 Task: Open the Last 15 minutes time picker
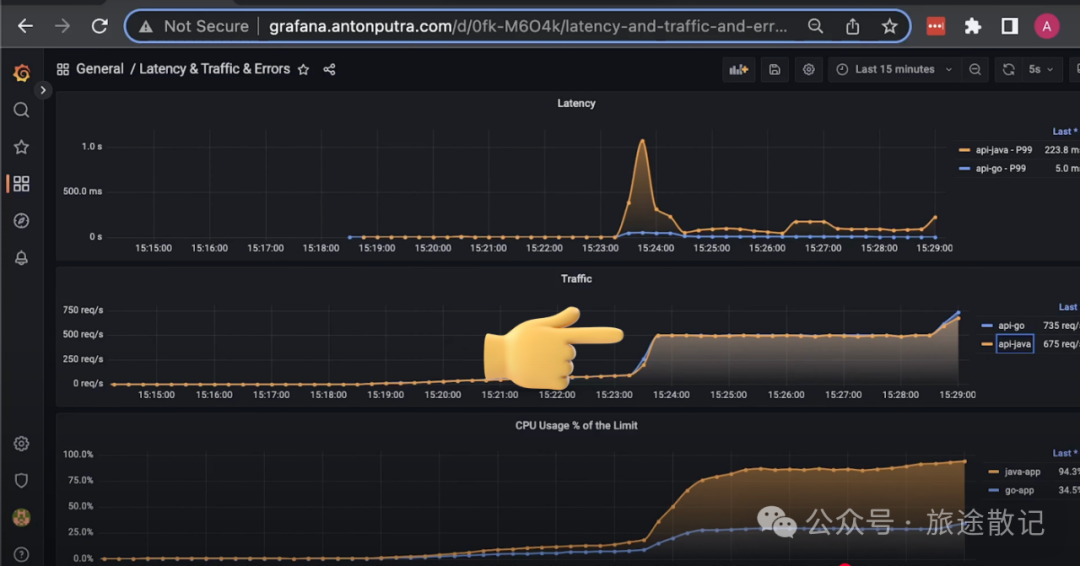(x=894, y=70)
